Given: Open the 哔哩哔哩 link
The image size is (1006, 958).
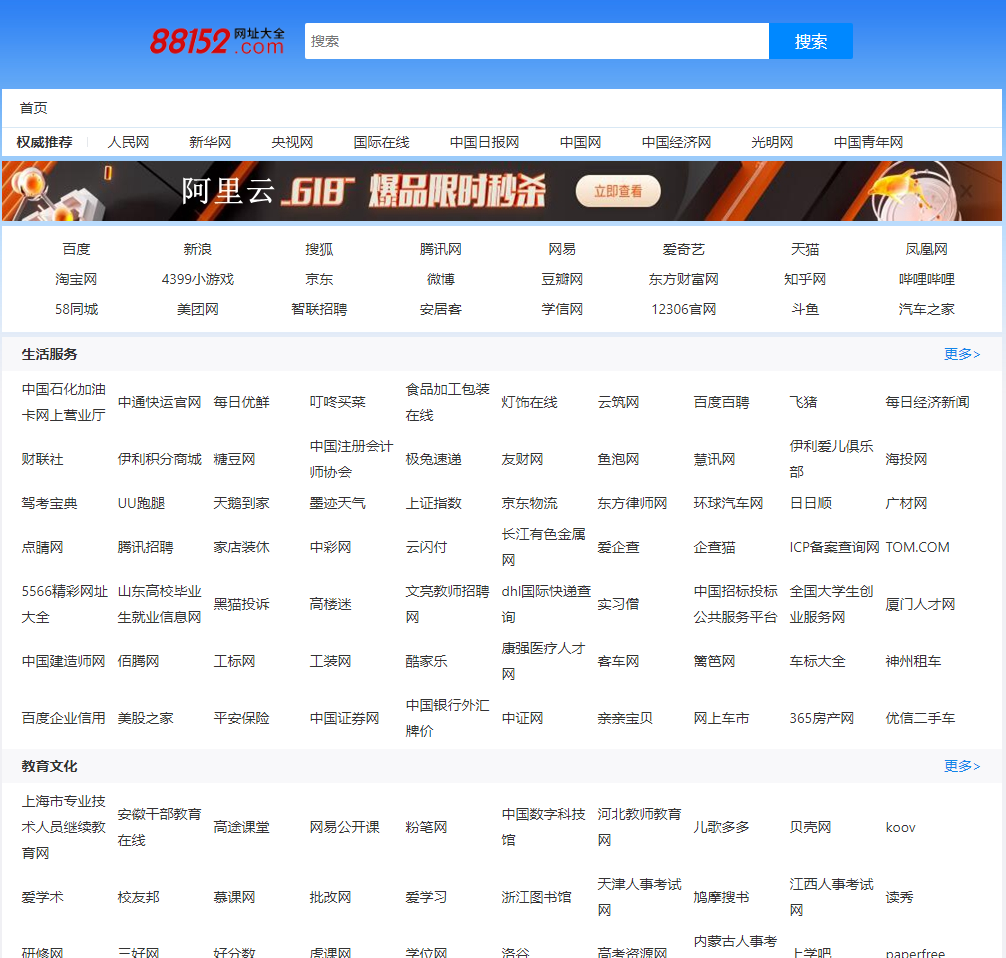Looking at the screenshot, I should (926, 279).
